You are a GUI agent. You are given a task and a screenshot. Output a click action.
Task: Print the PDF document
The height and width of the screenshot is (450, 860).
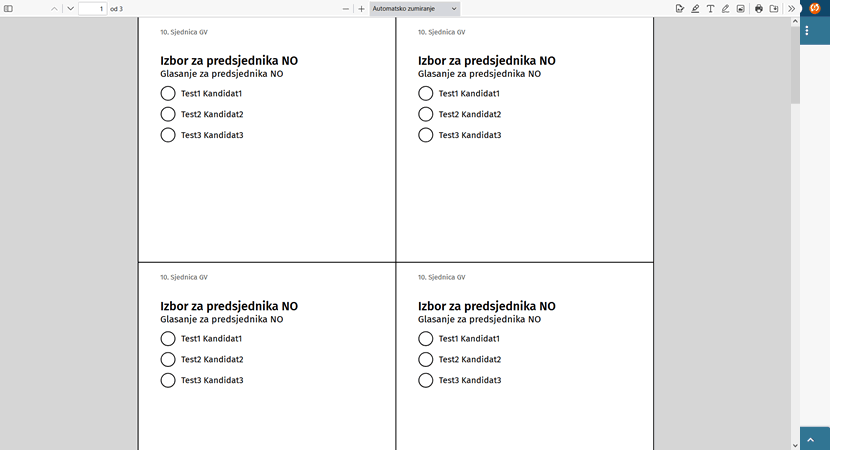point(758,8)
